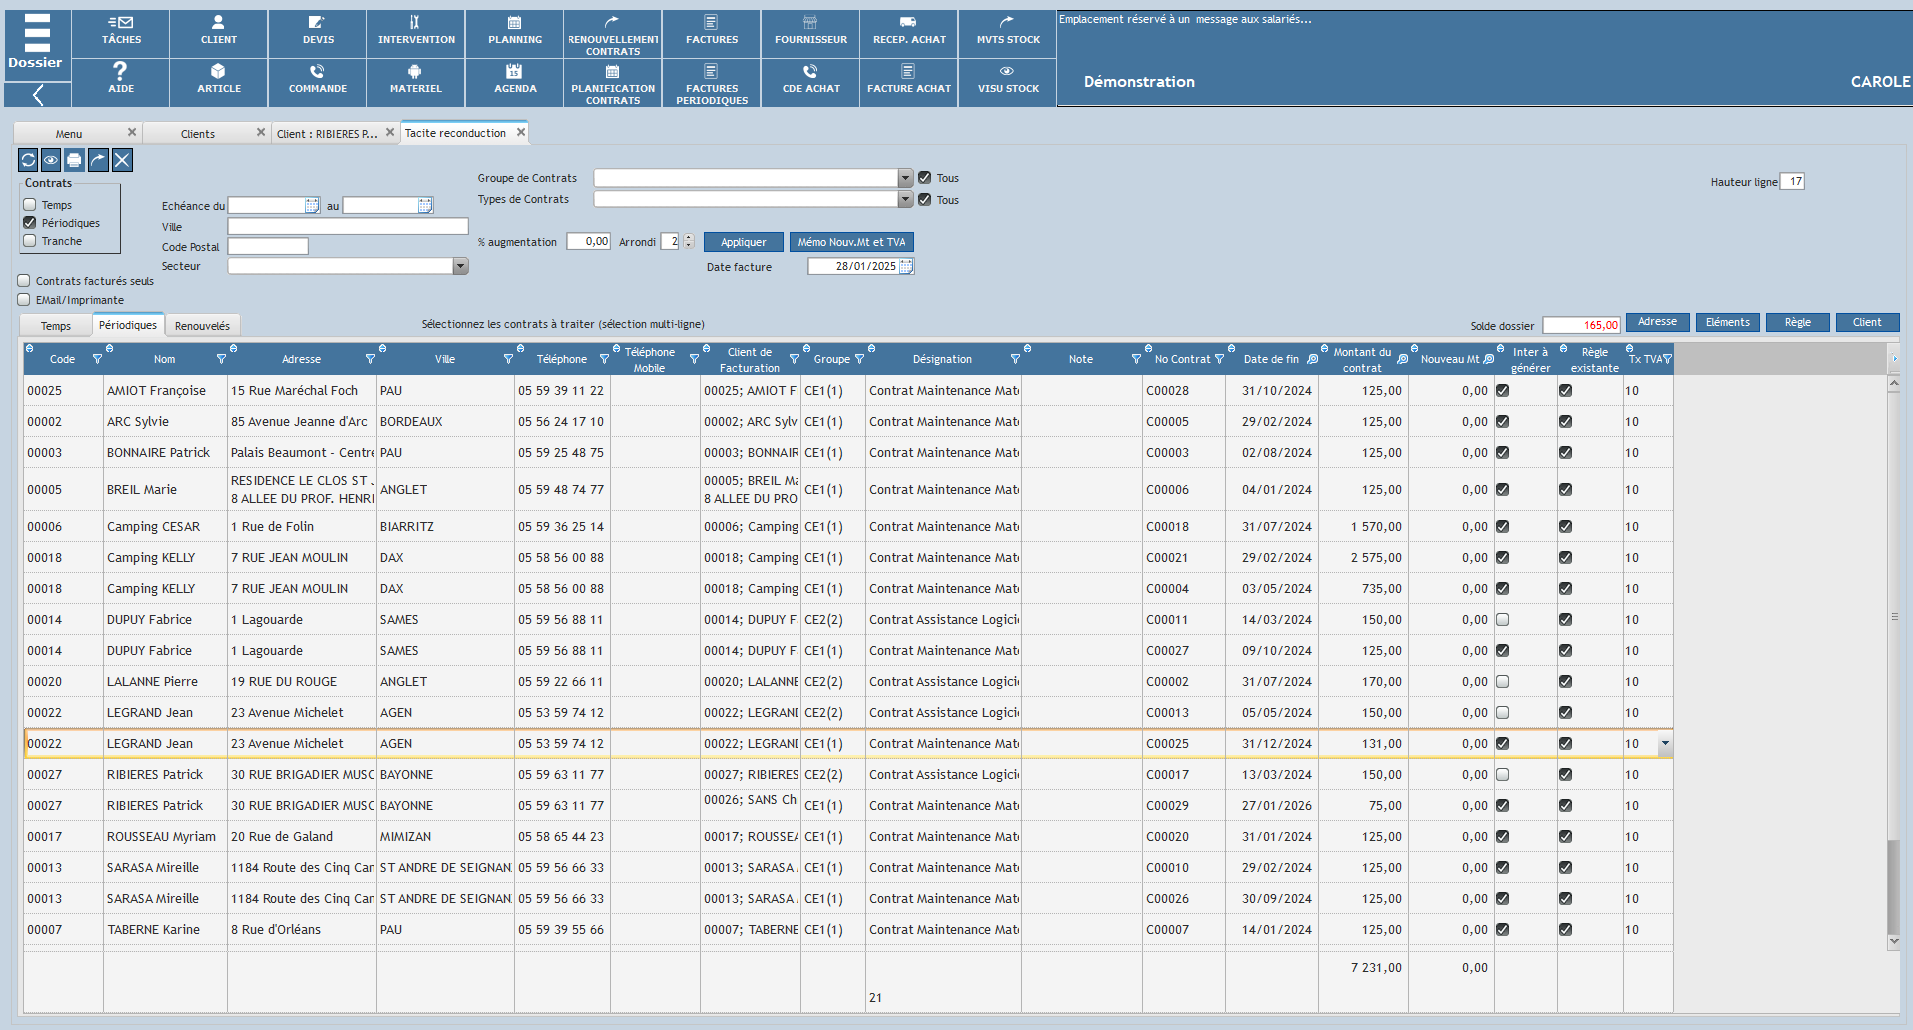Expand the Secteur dropdown

click(461, 266)
